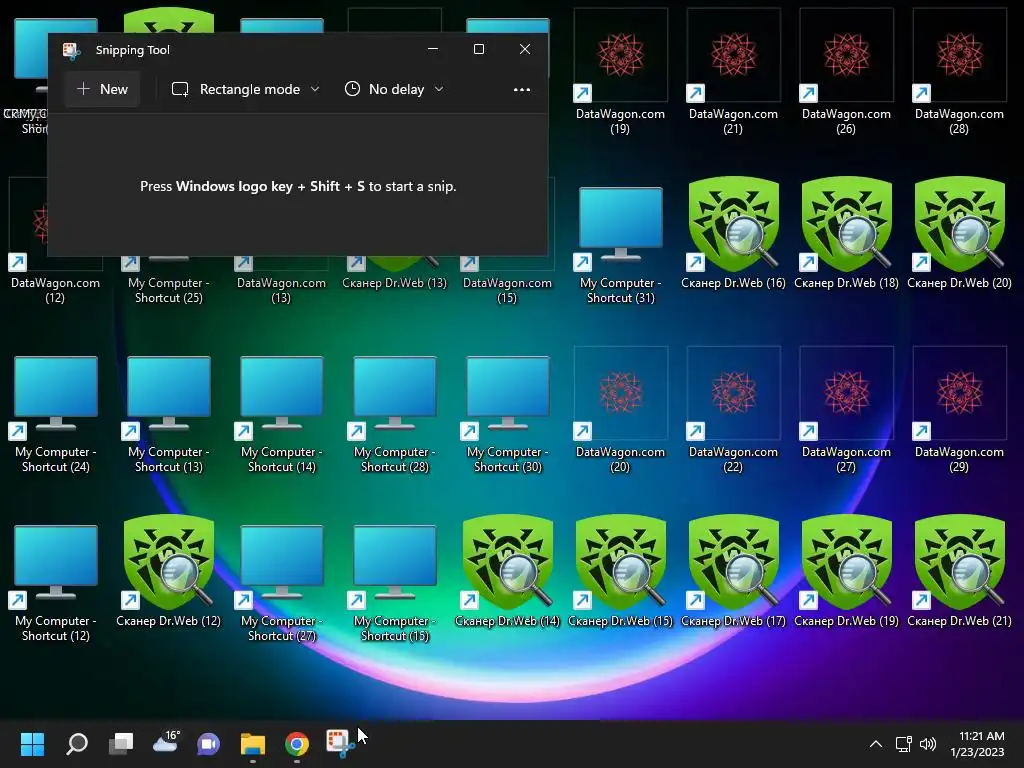Viewport: 1024px width, 768px height.
Task: Click the DataWagon.com (15) label
Action: click(x=507, y=290)
